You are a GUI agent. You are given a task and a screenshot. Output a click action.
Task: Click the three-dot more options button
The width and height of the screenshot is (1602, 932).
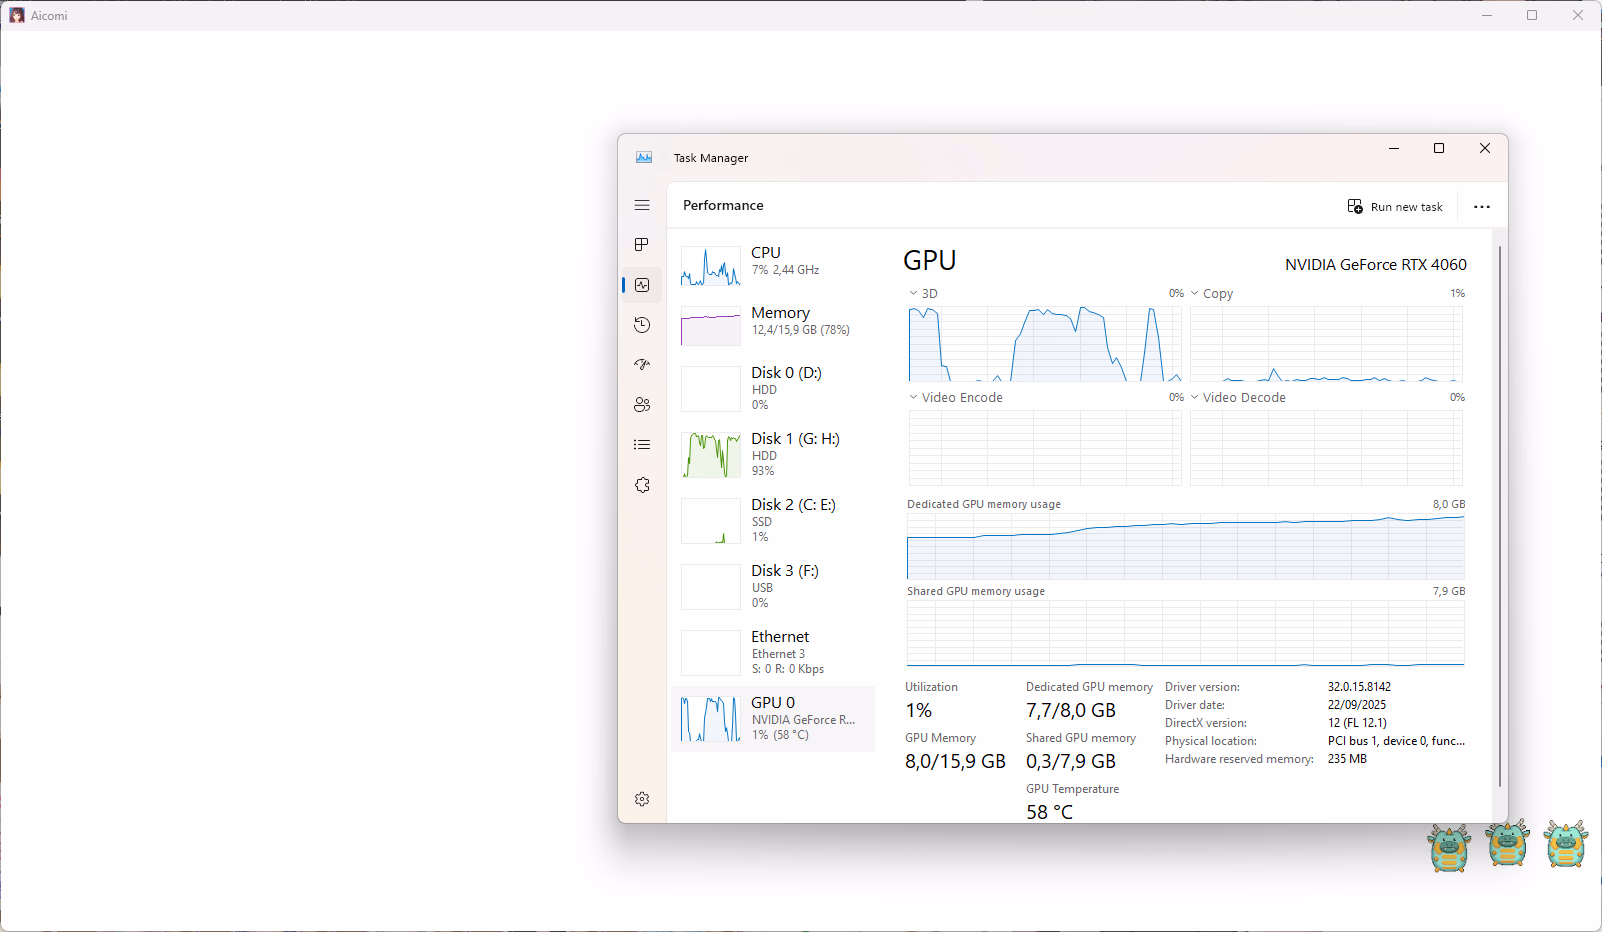click(x=1482, y=207)
